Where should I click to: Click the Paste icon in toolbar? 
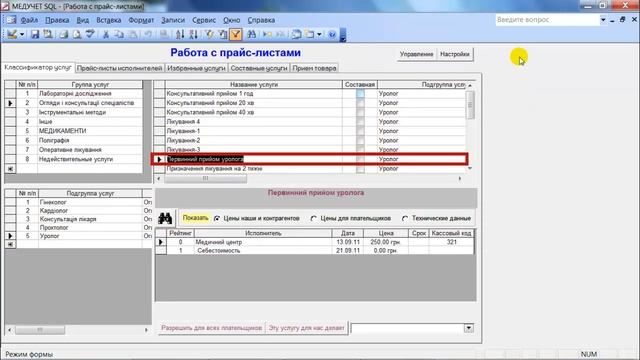(x=133, y=35)
